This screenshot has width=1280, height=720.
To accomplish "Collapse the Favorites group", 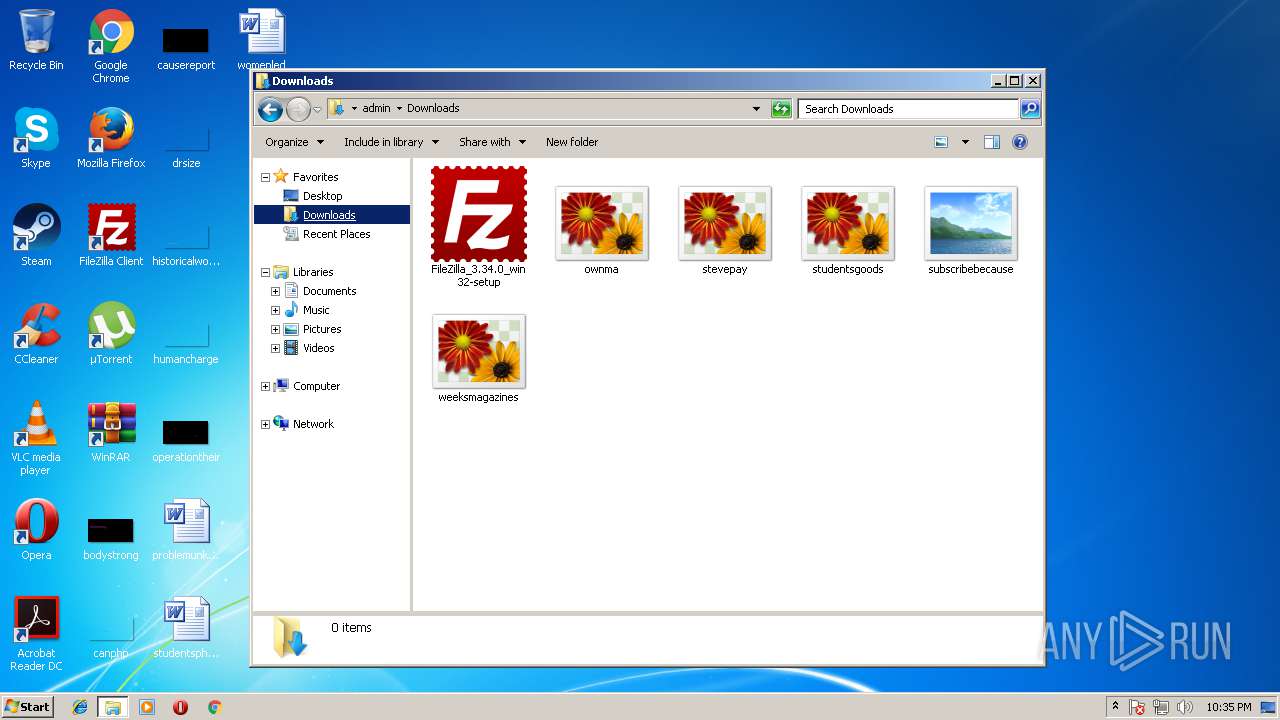I will (266, 177).
